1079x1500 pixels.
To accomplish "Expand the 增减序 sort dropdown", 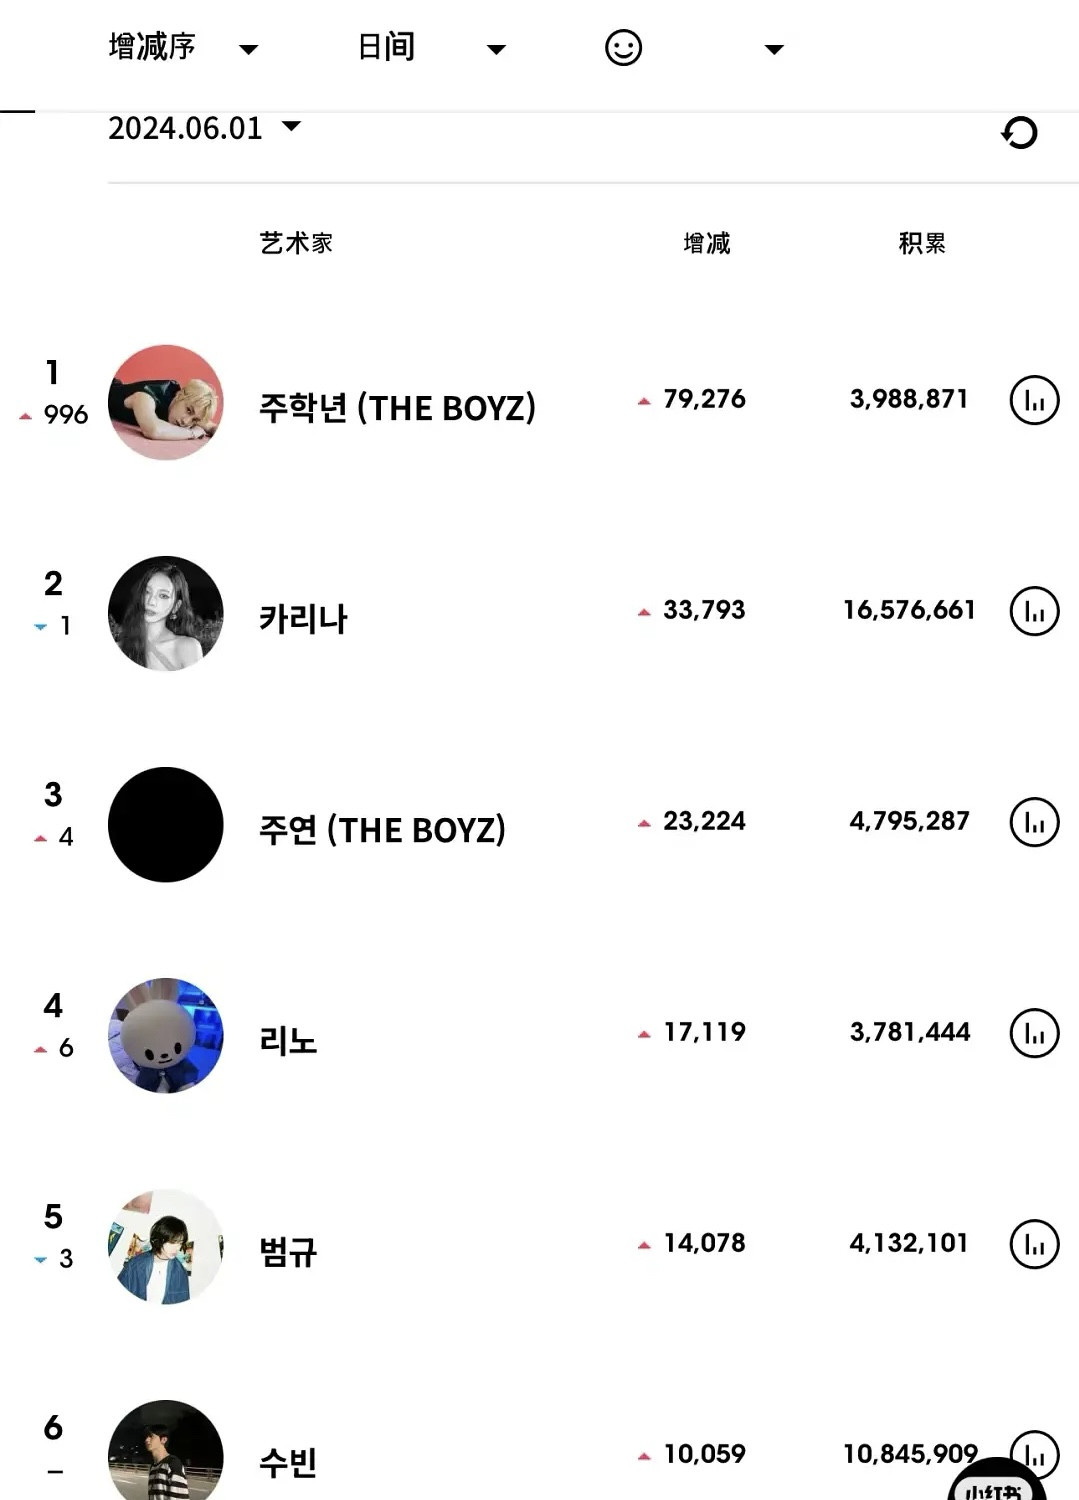I will (x=182, y=47).
